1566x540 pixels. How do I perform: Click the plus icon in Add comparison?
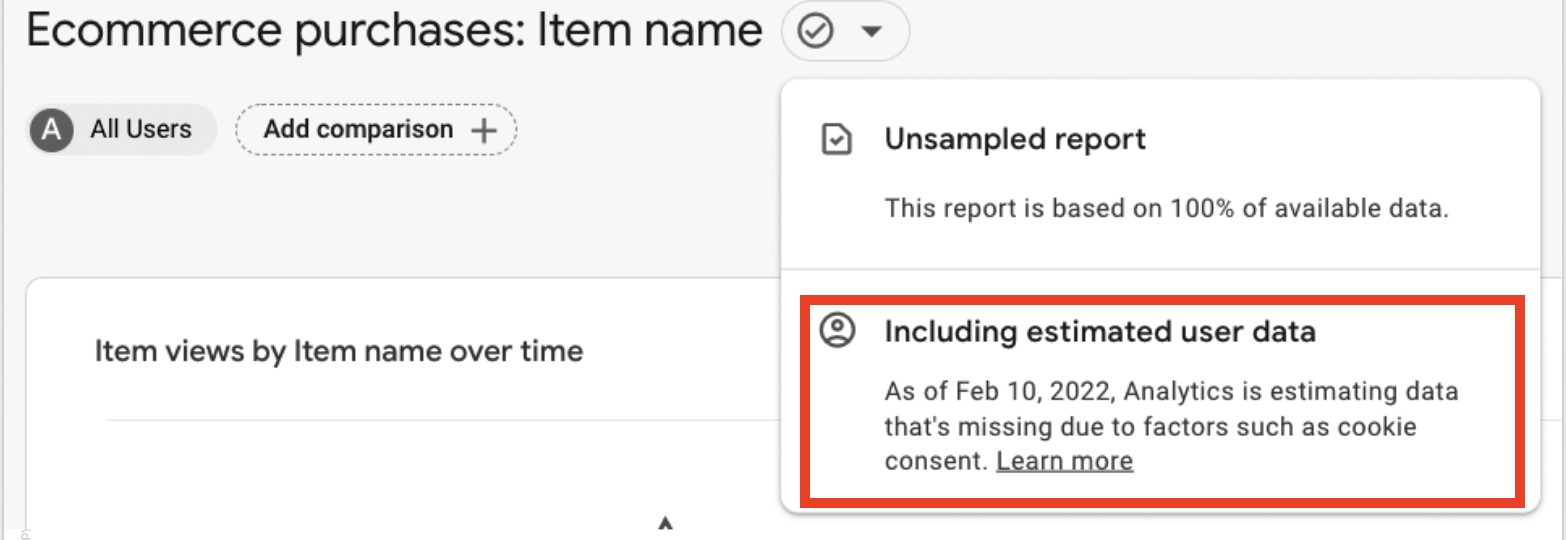point(484,130)
